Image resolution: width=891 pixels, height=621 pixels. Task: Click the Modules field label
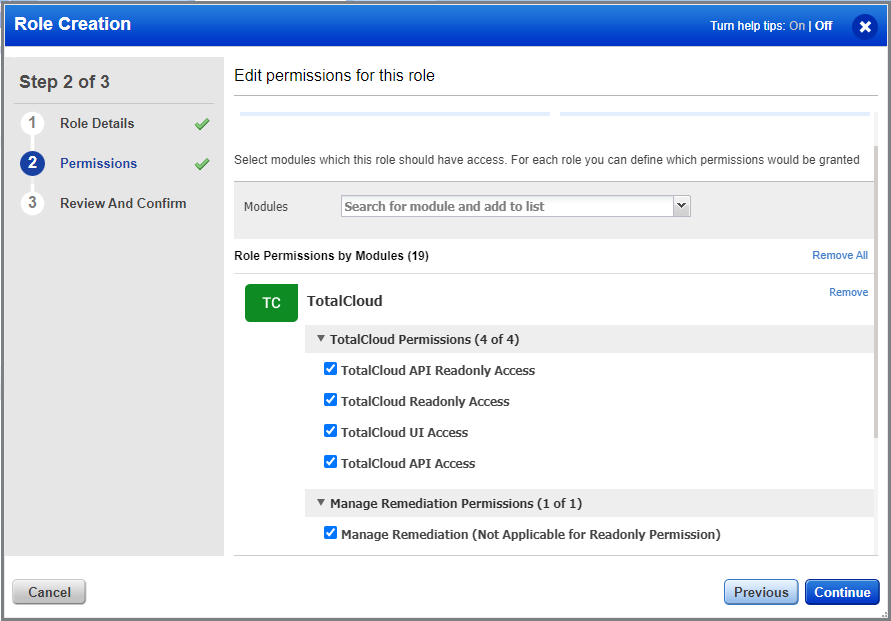tap(266, 207)
